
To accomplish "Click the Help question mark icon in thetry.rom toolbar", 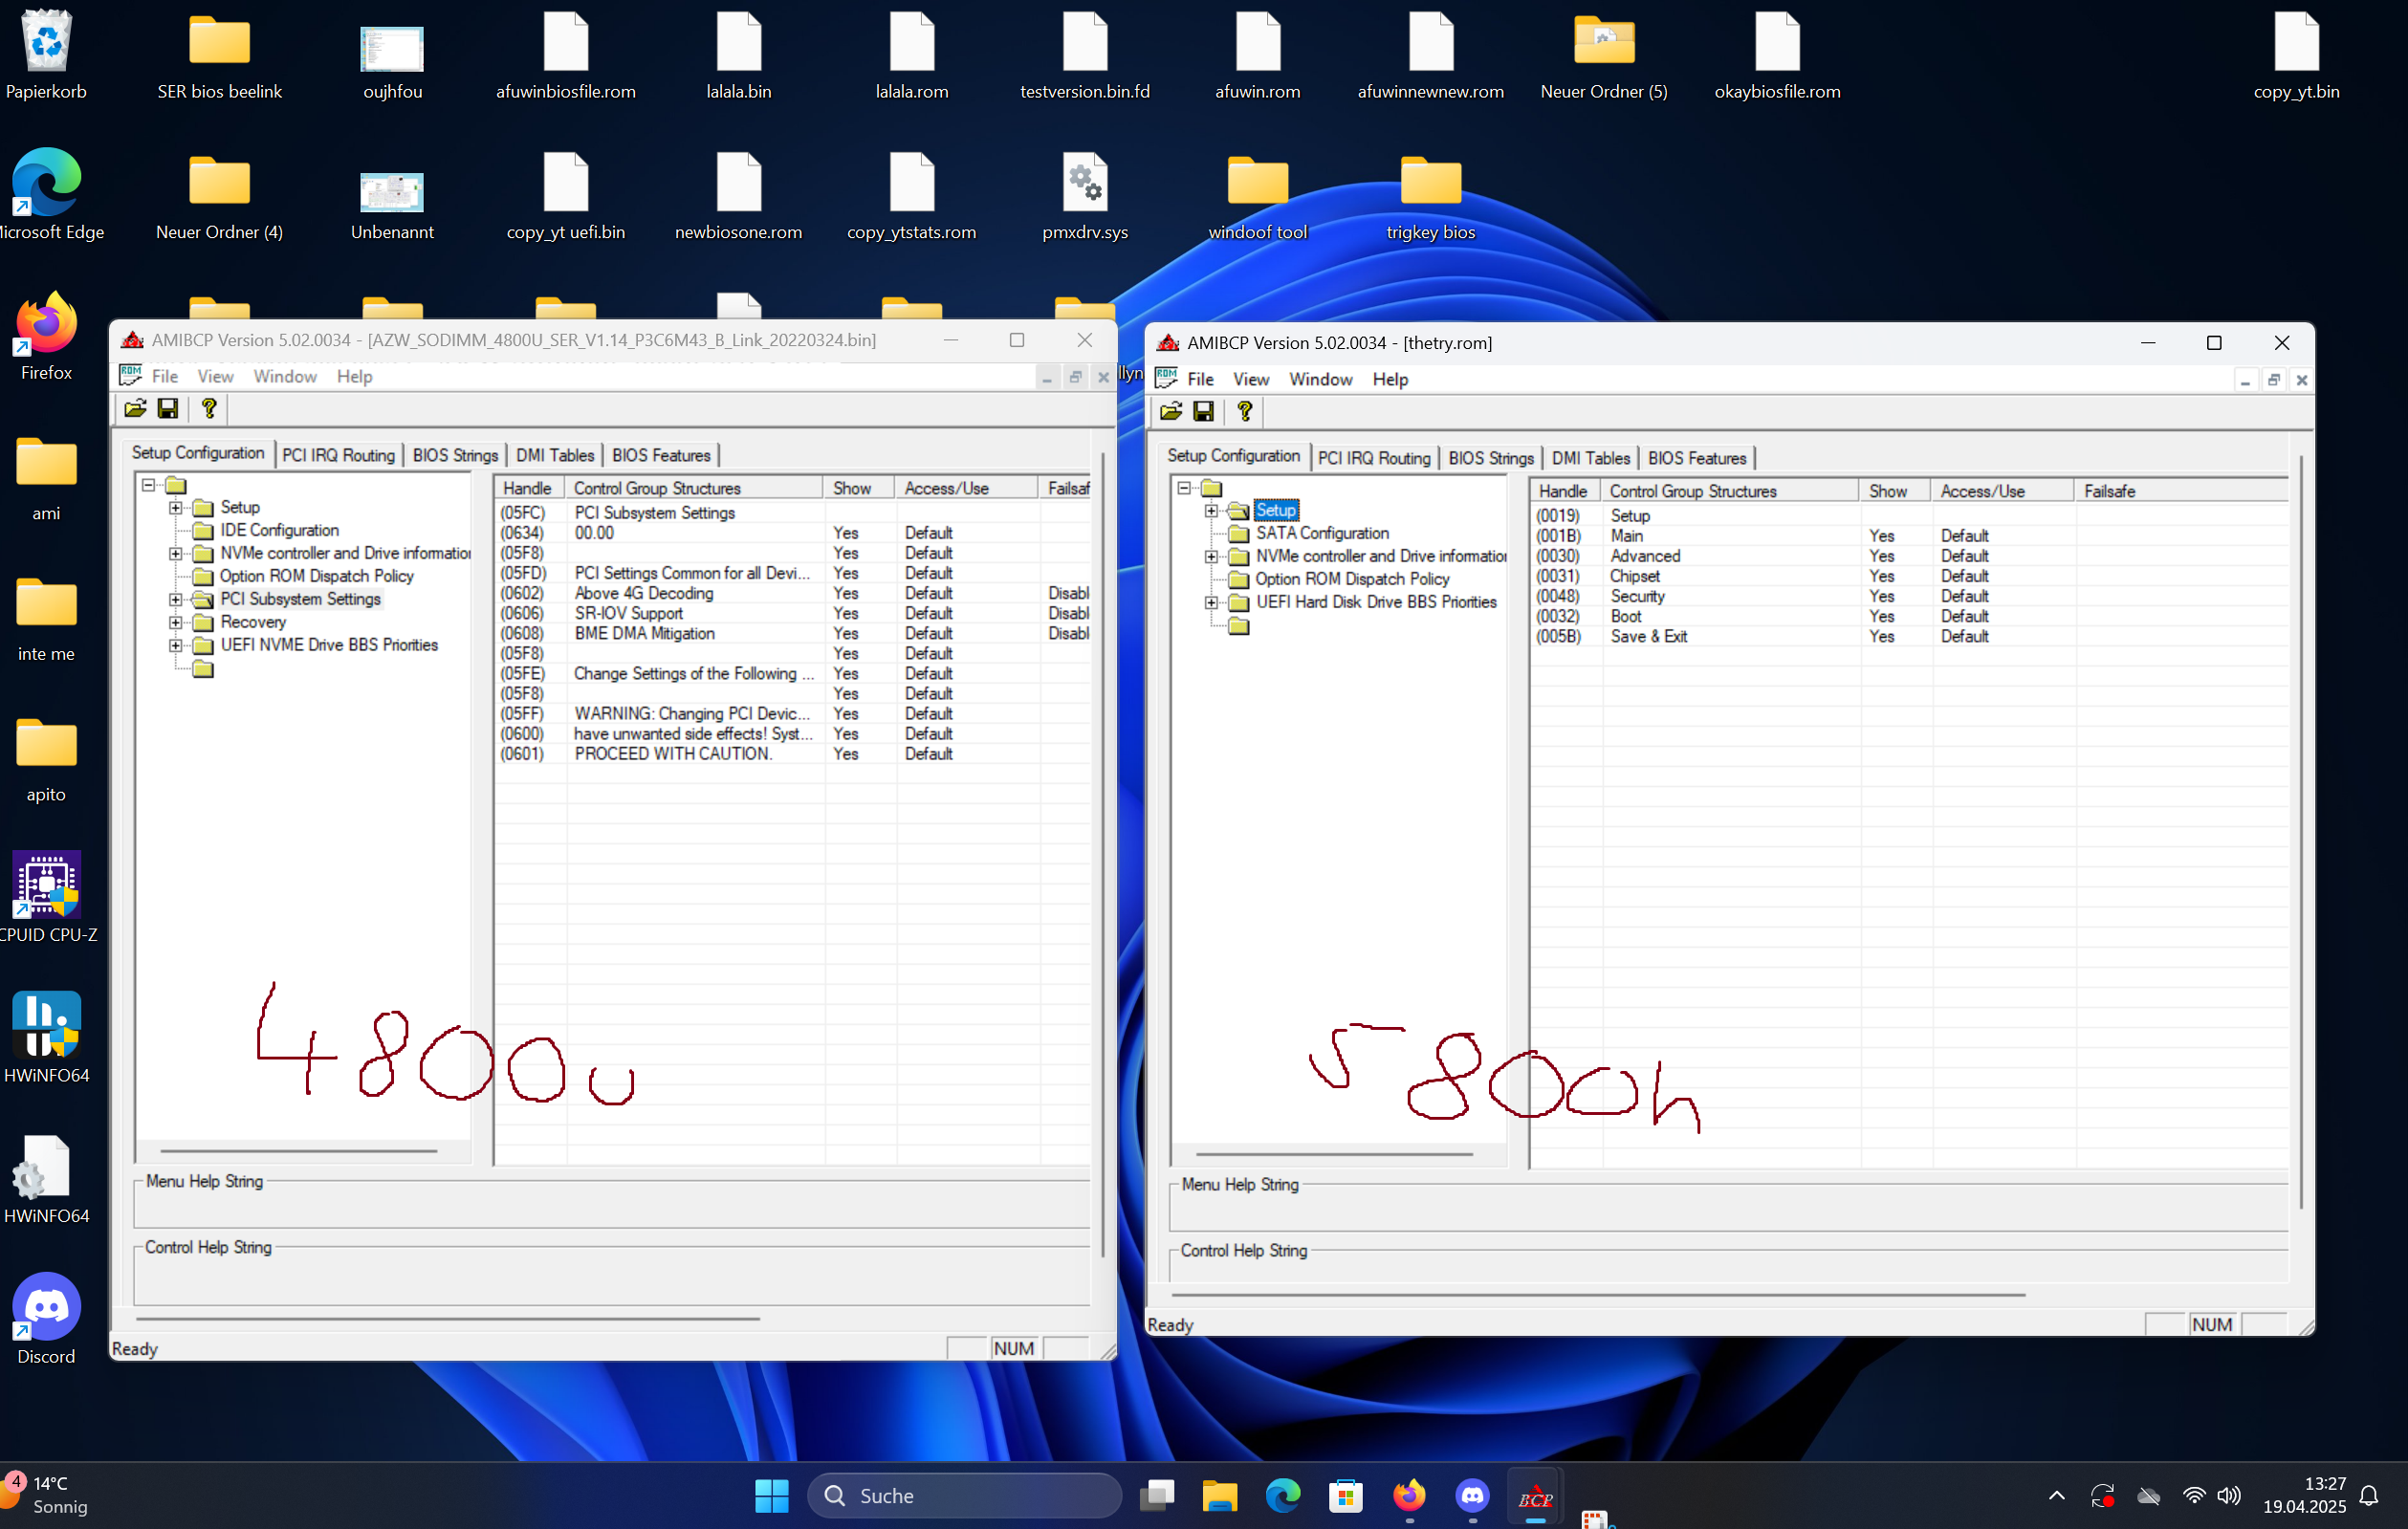I will click(x=1244, y=411).
